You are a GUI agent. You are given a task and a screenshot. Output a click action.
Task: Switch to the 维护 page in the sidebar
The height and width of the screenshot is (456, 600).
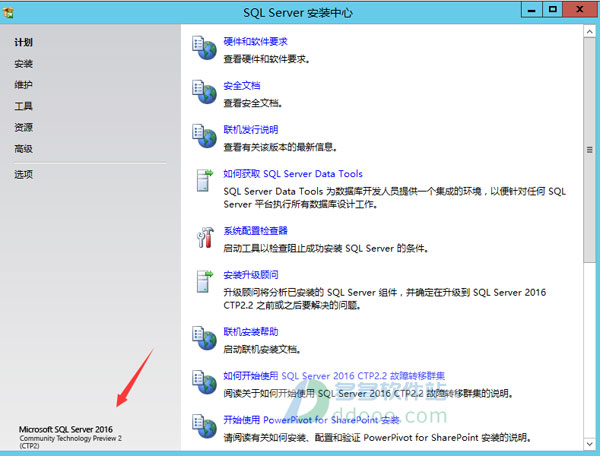click(x=23, y=85)
